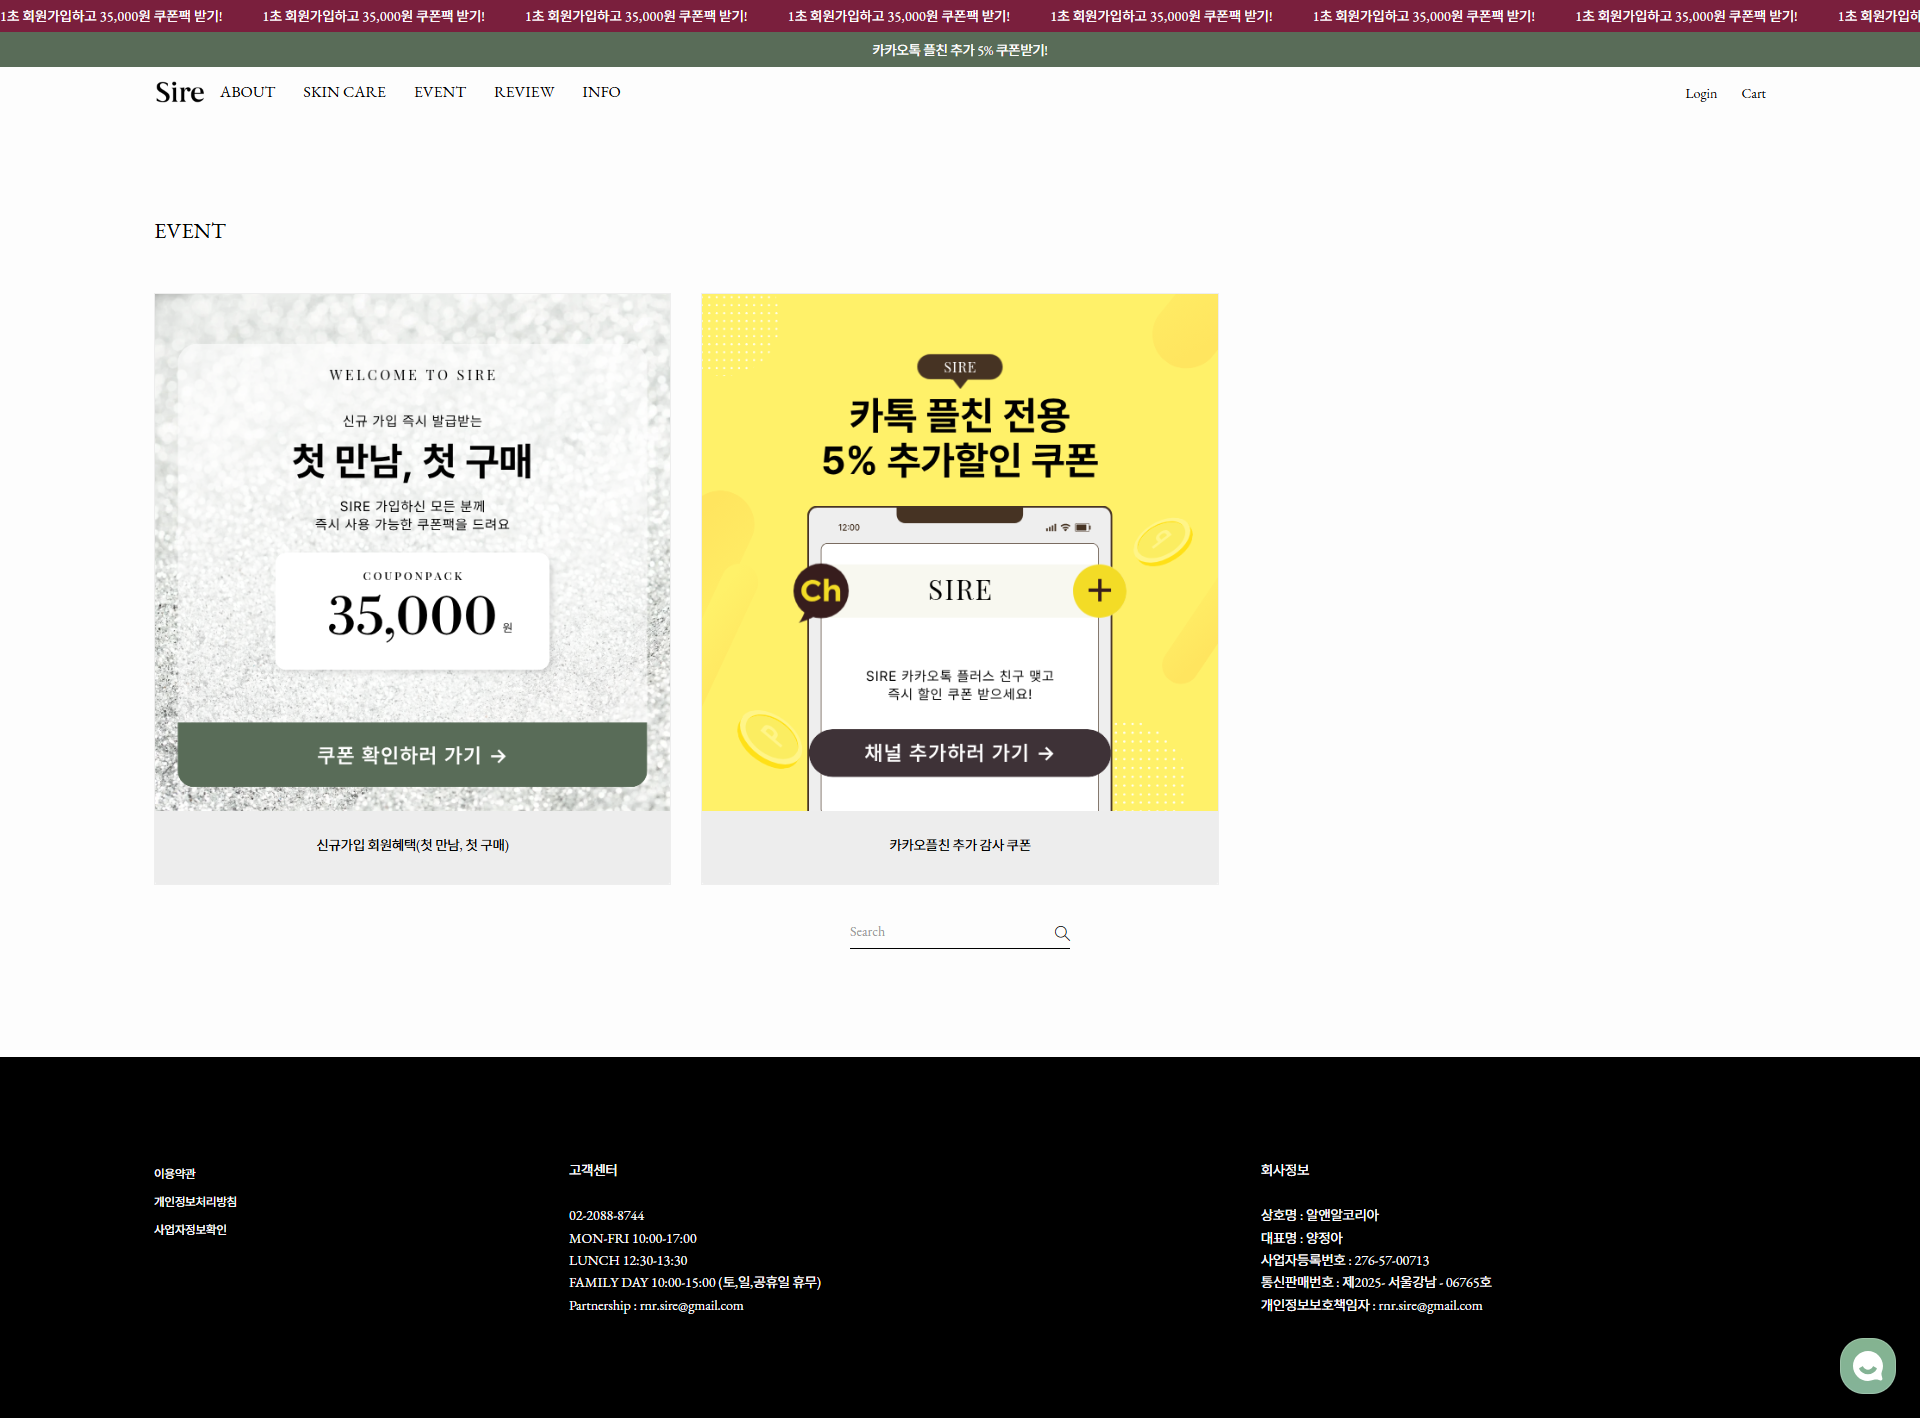Click Partnership email rnr.sire@gmail.com

tap(656, 1306)
